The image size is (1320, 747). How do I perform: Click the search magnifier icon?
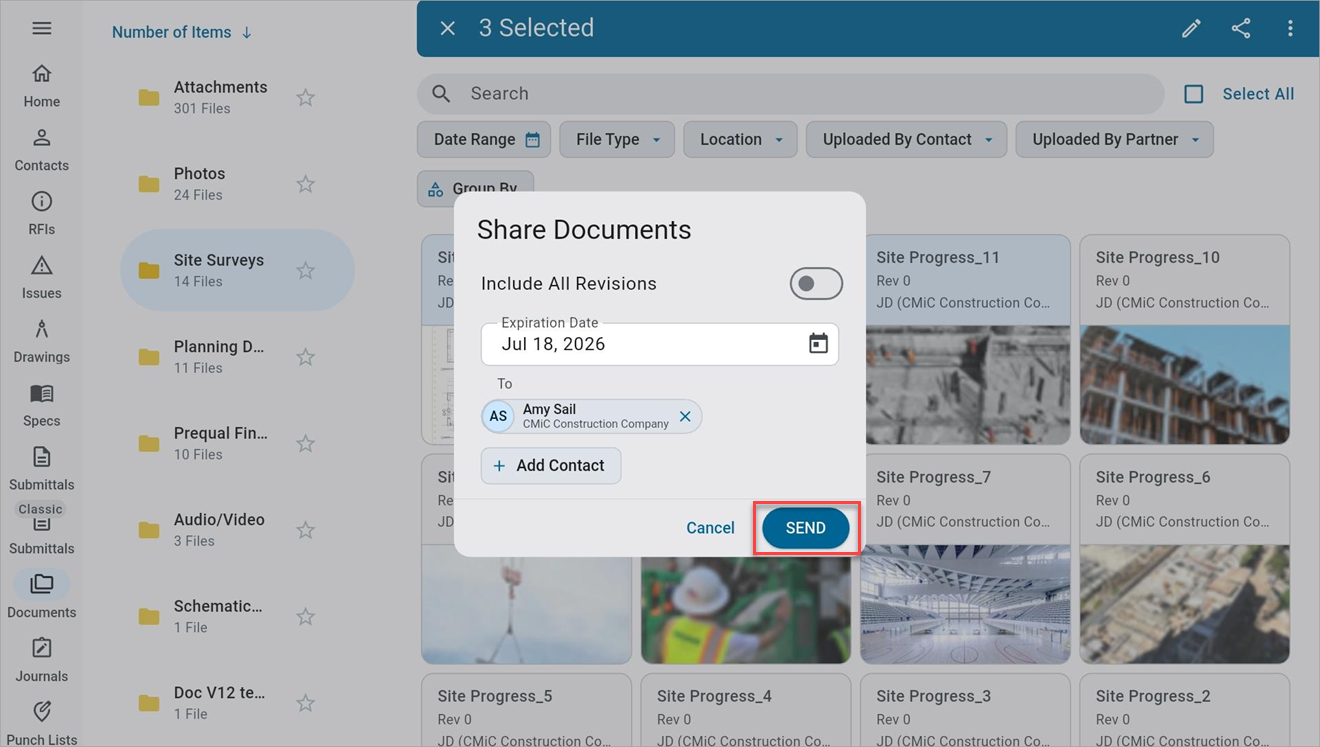[x=441, y=94]
